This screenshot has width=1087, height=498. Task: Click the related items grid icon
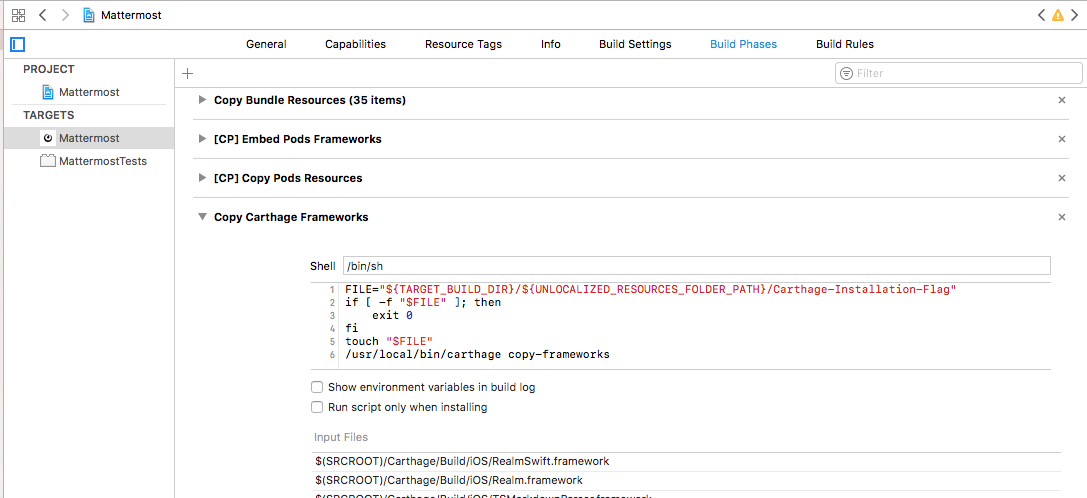18,15
